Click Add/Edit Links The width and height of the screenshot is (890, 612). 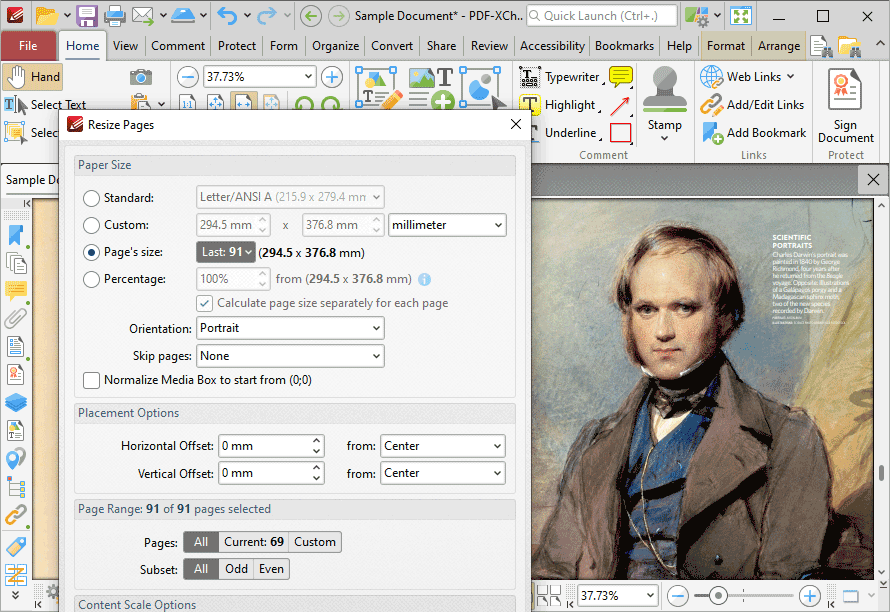click(753, 105)
